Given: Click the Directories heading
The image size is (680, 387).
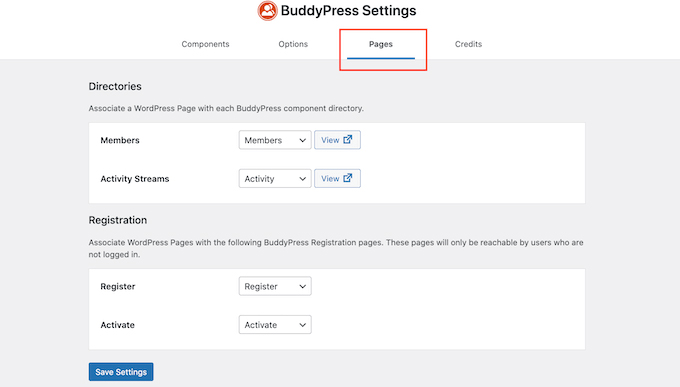Looking at the screenshot, I should [115, 86].
